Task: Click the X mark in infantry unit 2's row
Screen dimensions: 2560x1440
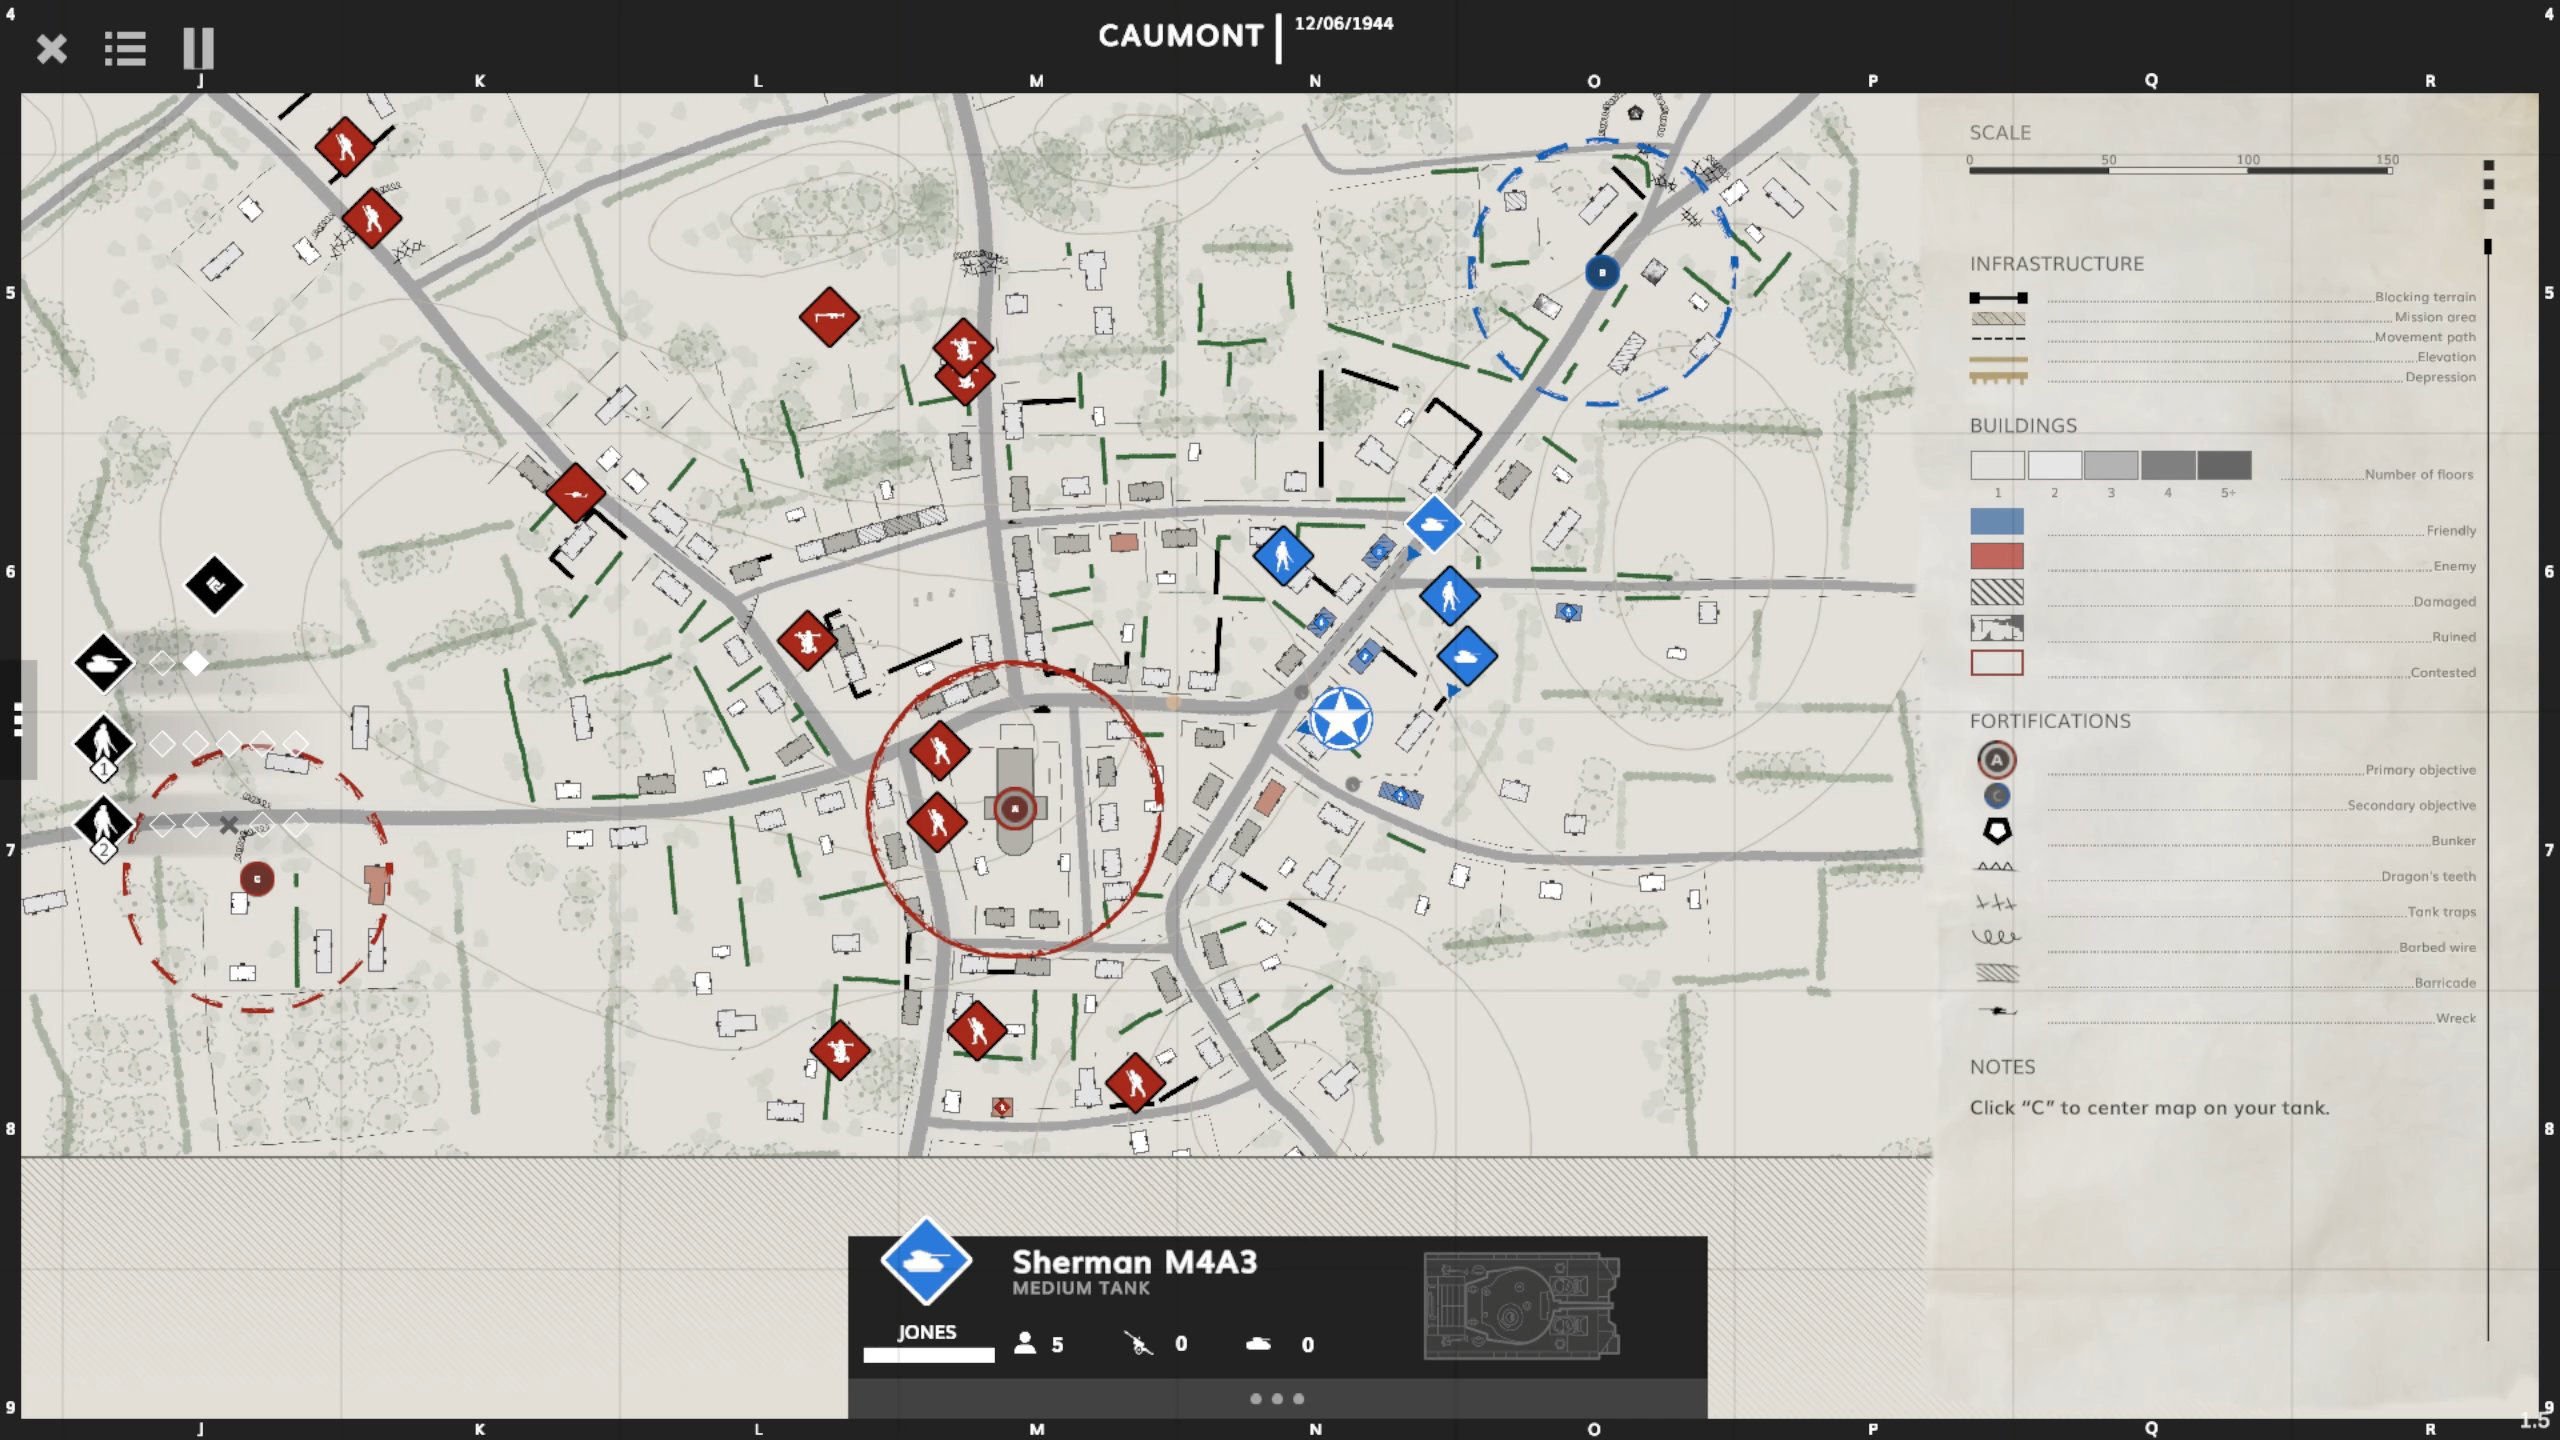Action: (229, 825)
